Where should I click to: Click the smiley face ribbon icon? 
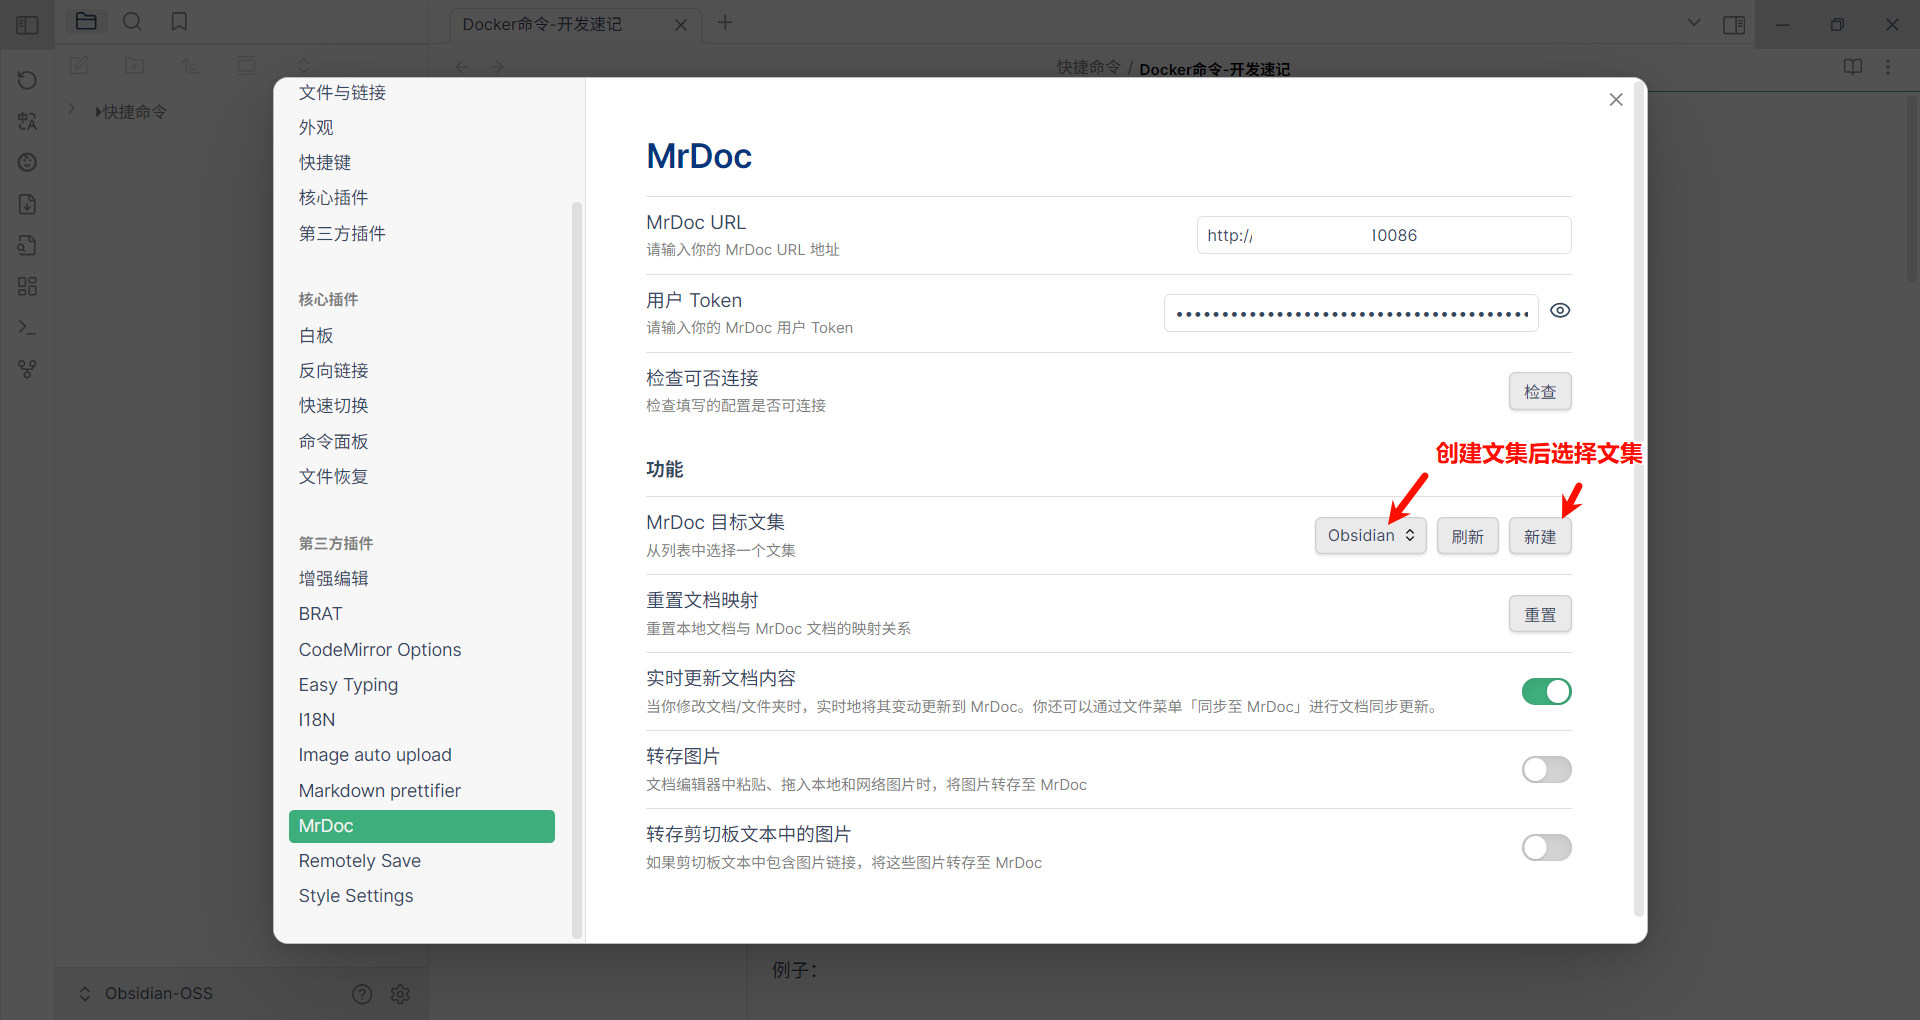(27, 162)
